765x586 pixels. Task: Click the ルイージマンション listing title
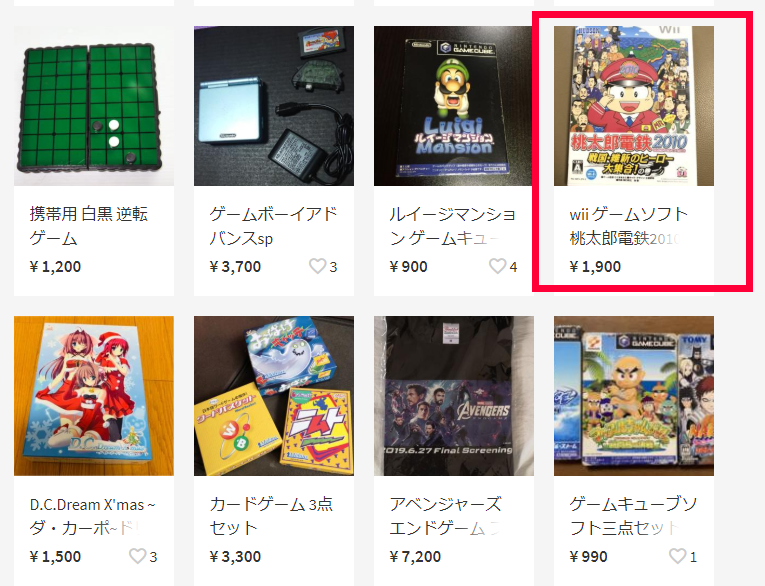453,226
